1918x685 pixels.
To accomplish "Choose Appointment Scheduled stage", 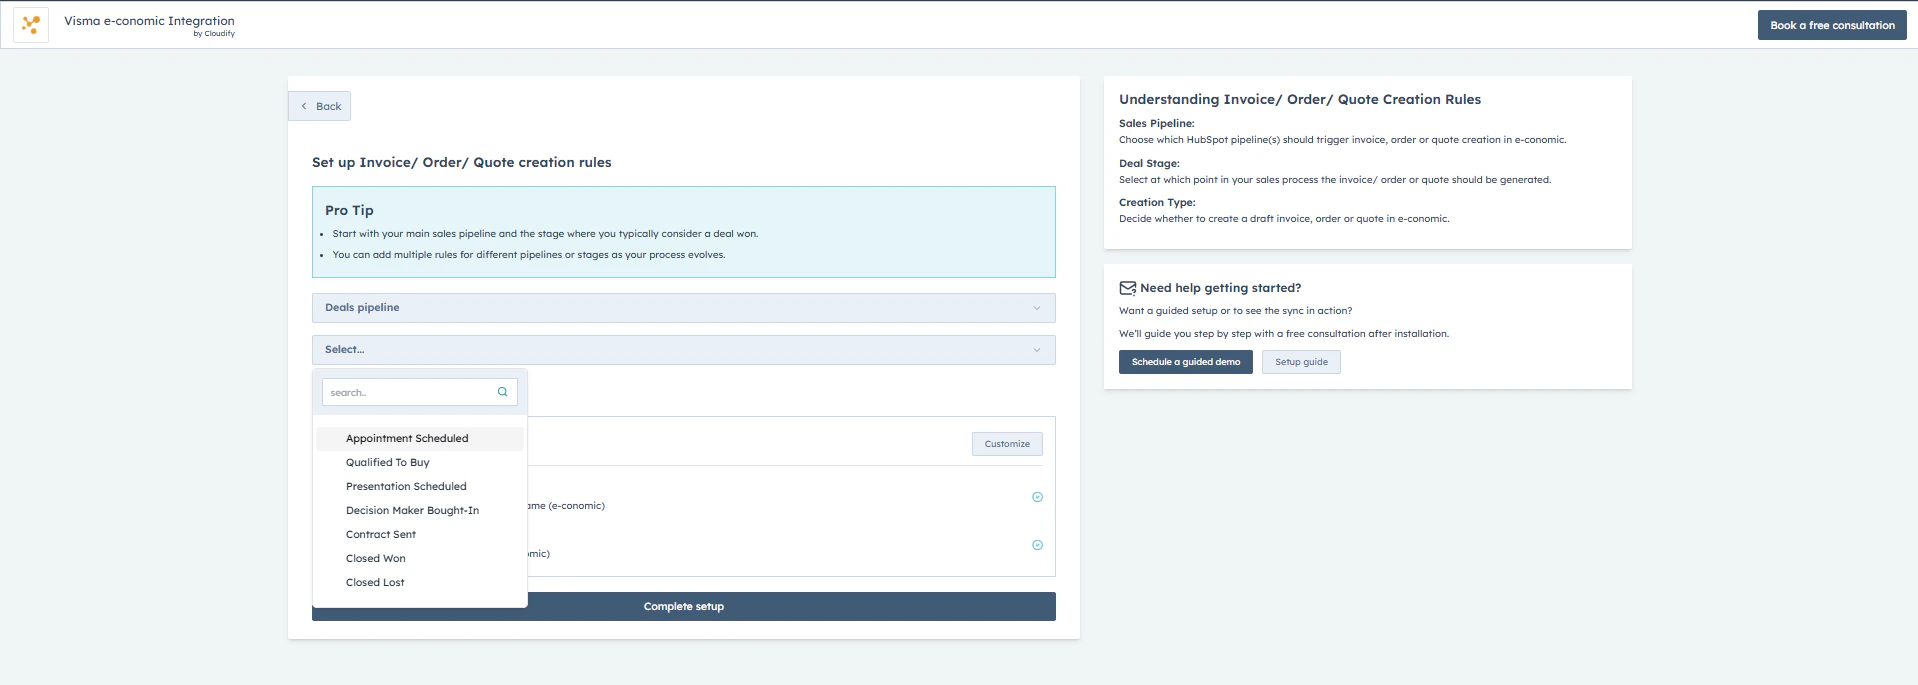I will [x=420, y=439].
